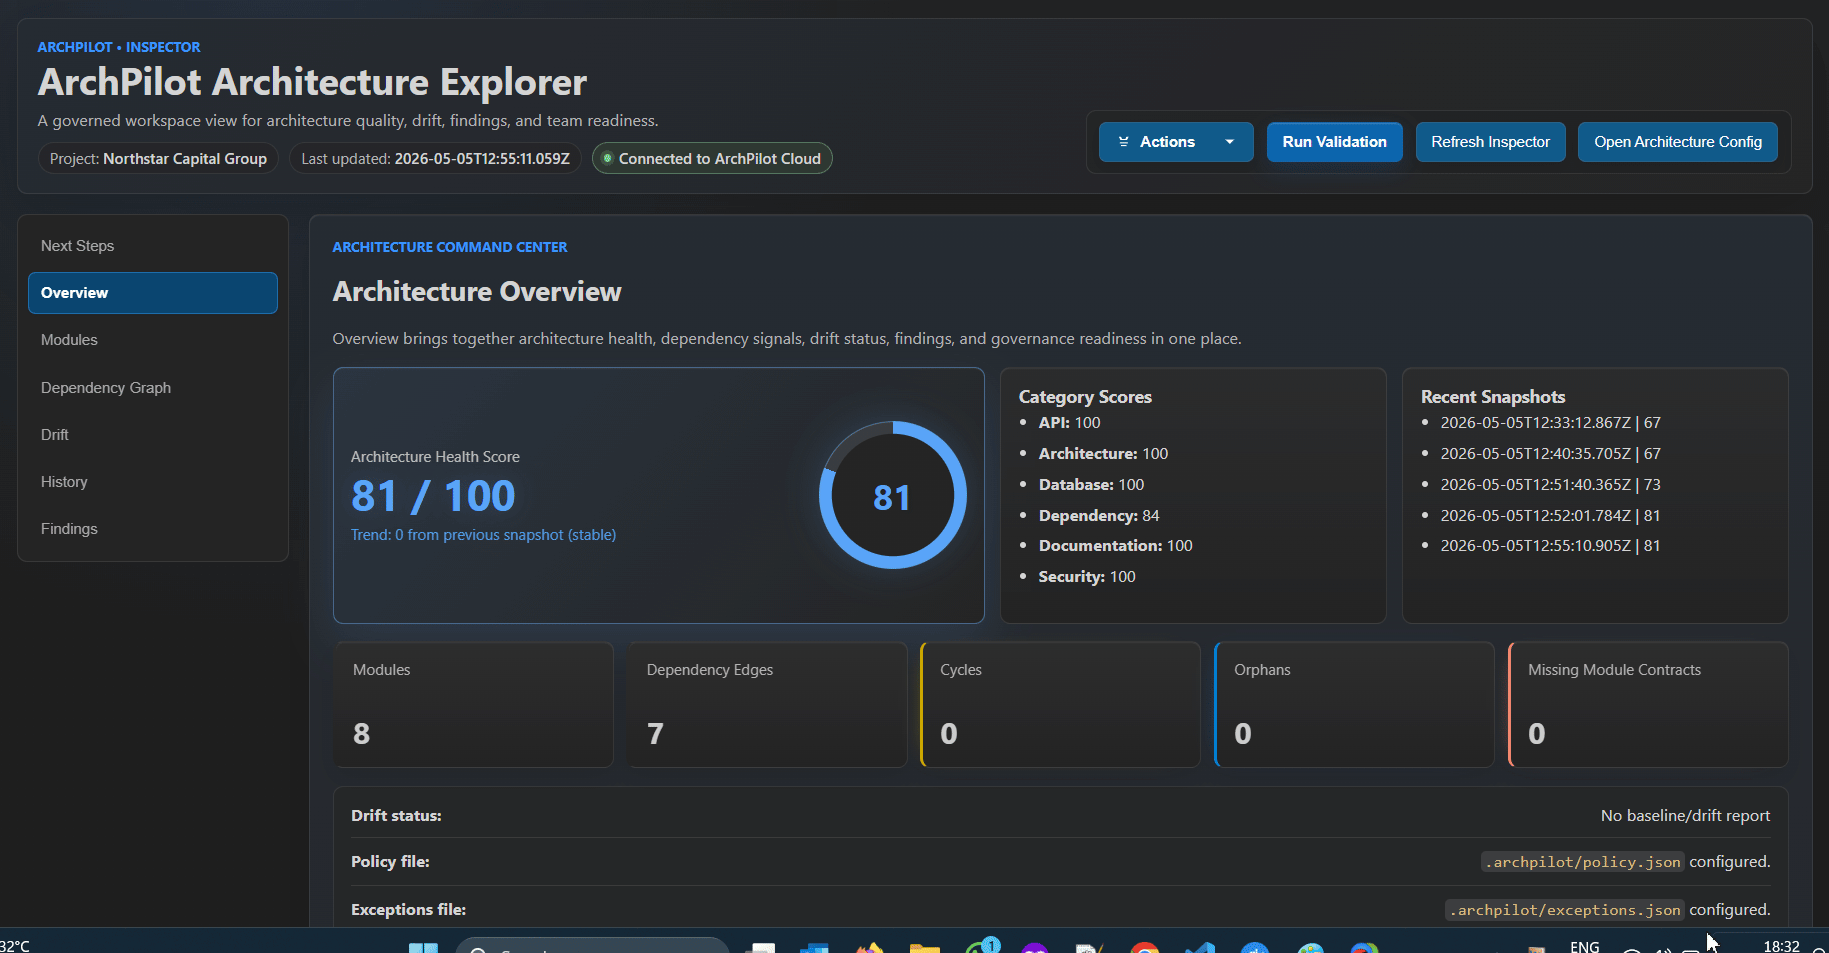Click the 81 / 100 health score text
Viewport: 1829px width, 953px height.
pyautogui.click(x=433, y=496)
